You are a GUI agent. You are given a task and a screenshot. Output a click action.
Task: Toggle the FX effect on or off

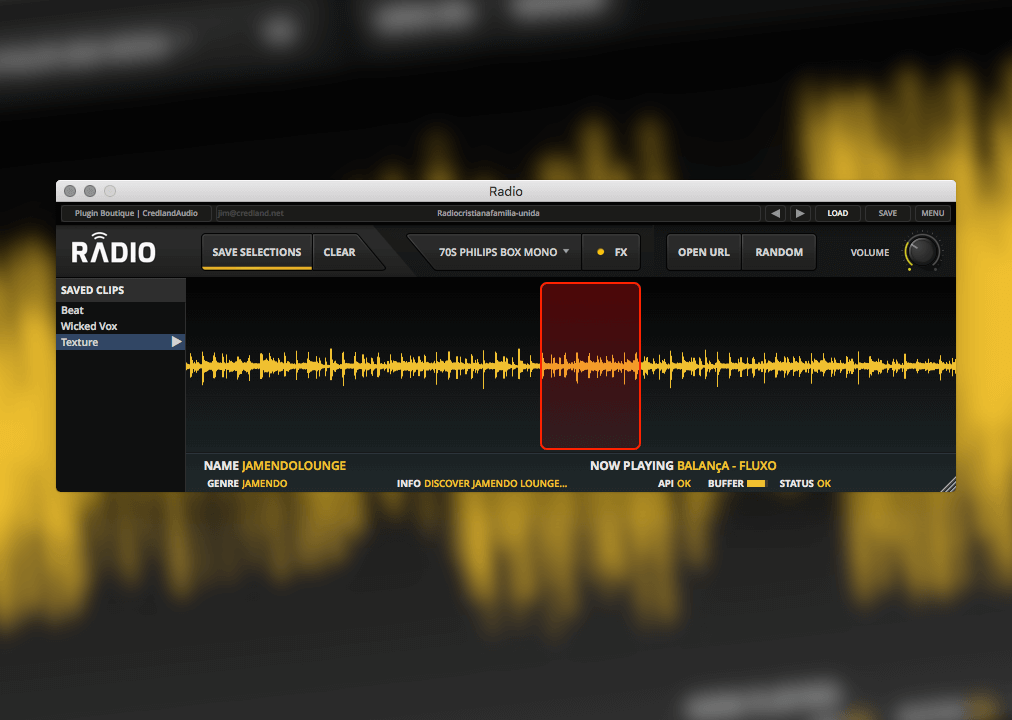[x=612, y=252]
